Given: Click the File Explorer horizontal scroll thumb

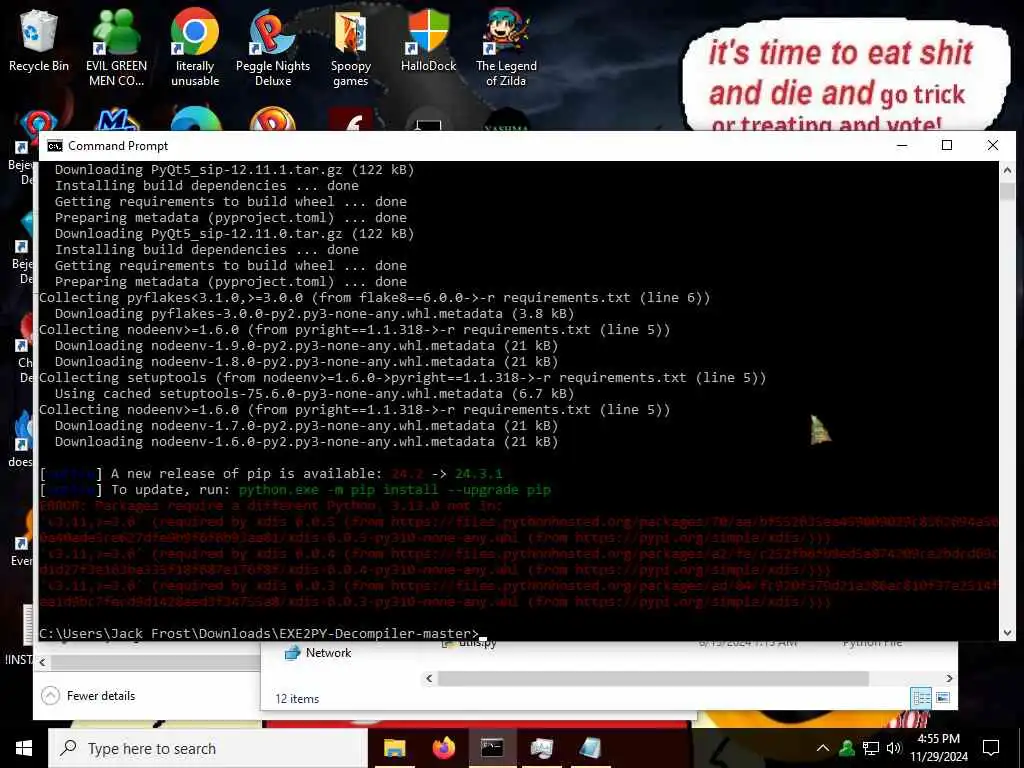Looking at the screenshot, I should (653, 679).
